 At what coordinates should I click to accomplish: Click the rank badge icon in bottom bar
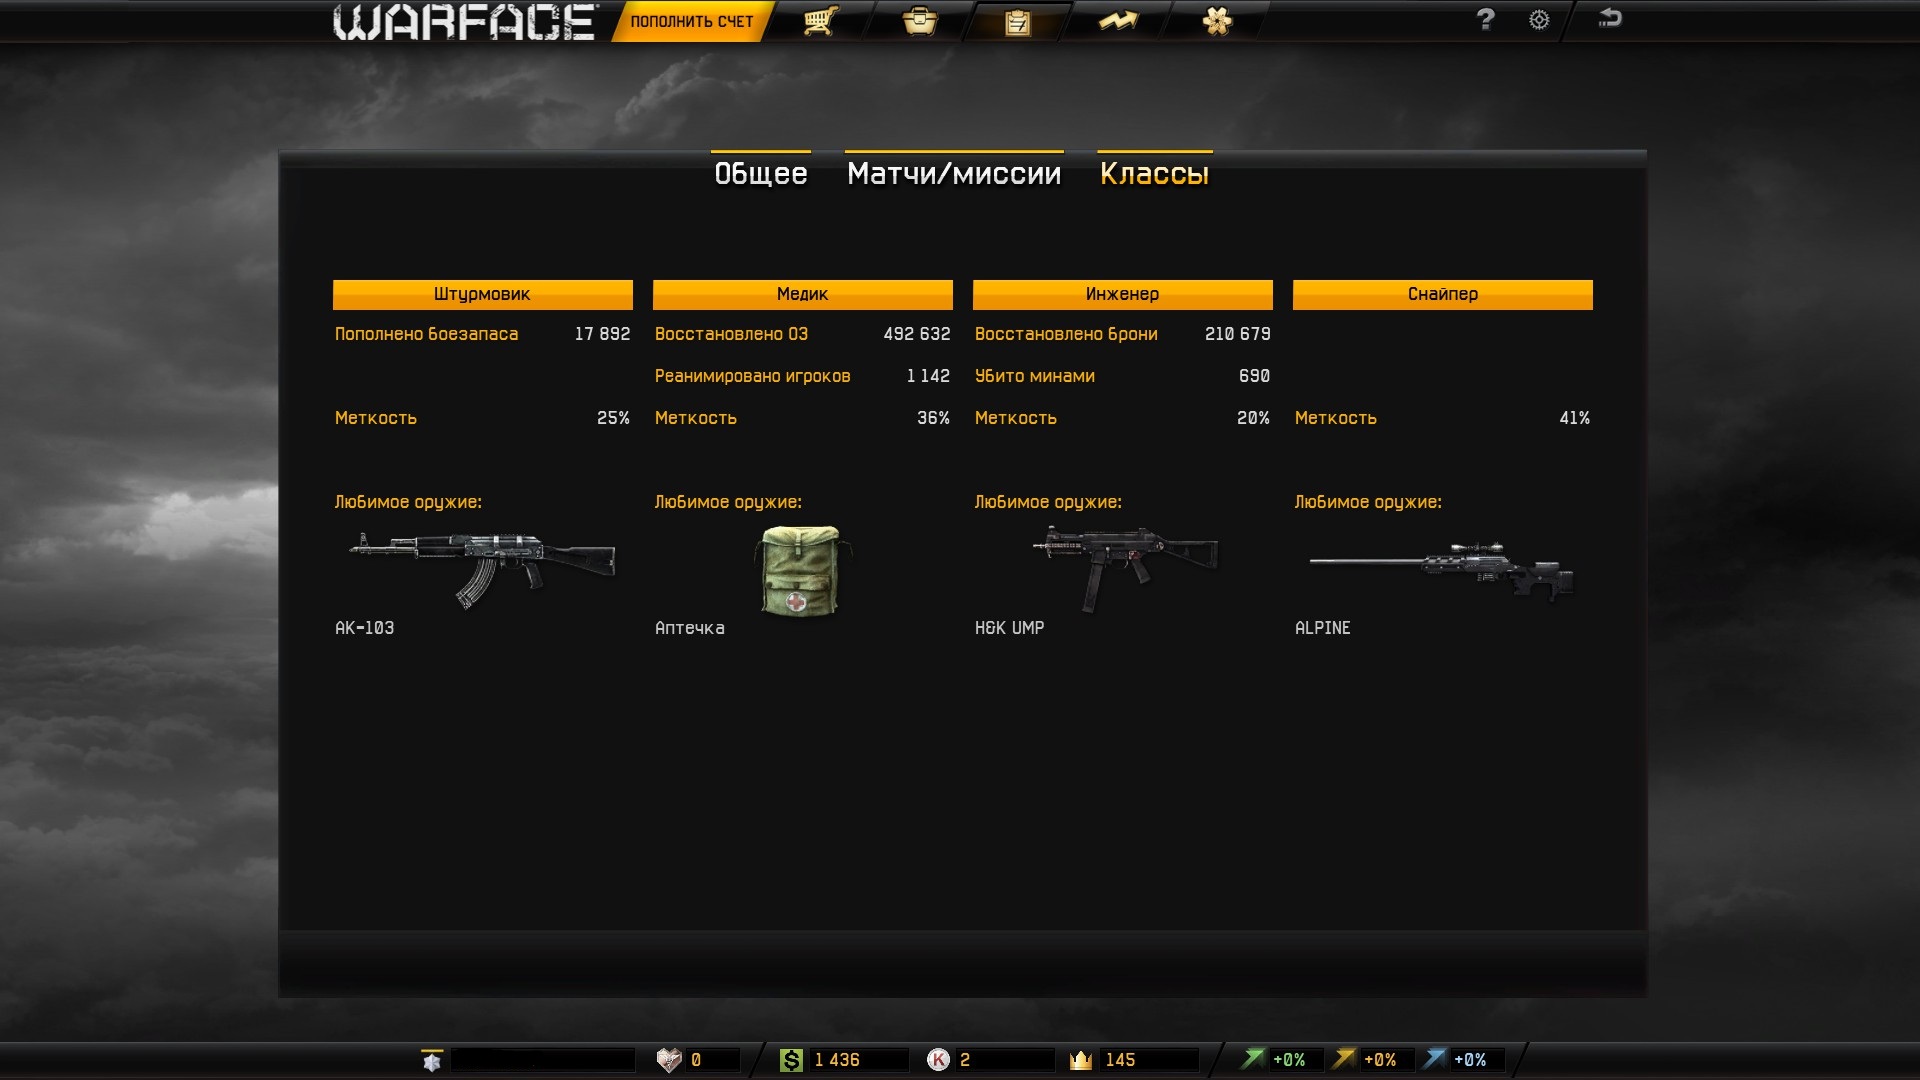pyautogui.click(x=432, y=1060)
